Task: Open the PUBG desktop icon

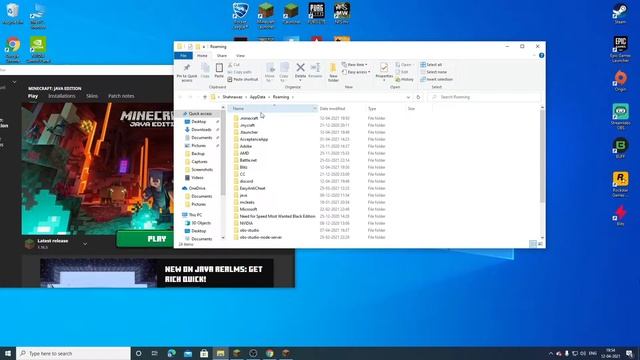Action: click(x=316, y=13)
